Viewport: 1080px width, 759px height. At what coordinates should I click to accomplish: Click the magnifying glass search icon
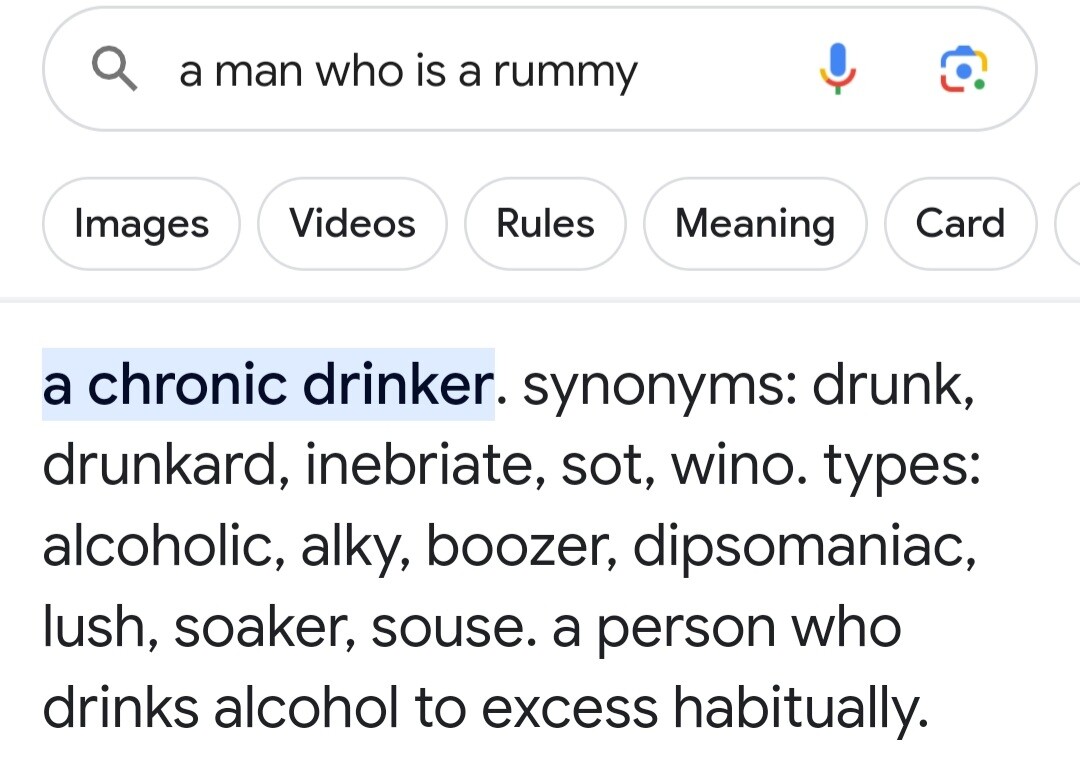(113, 70)
